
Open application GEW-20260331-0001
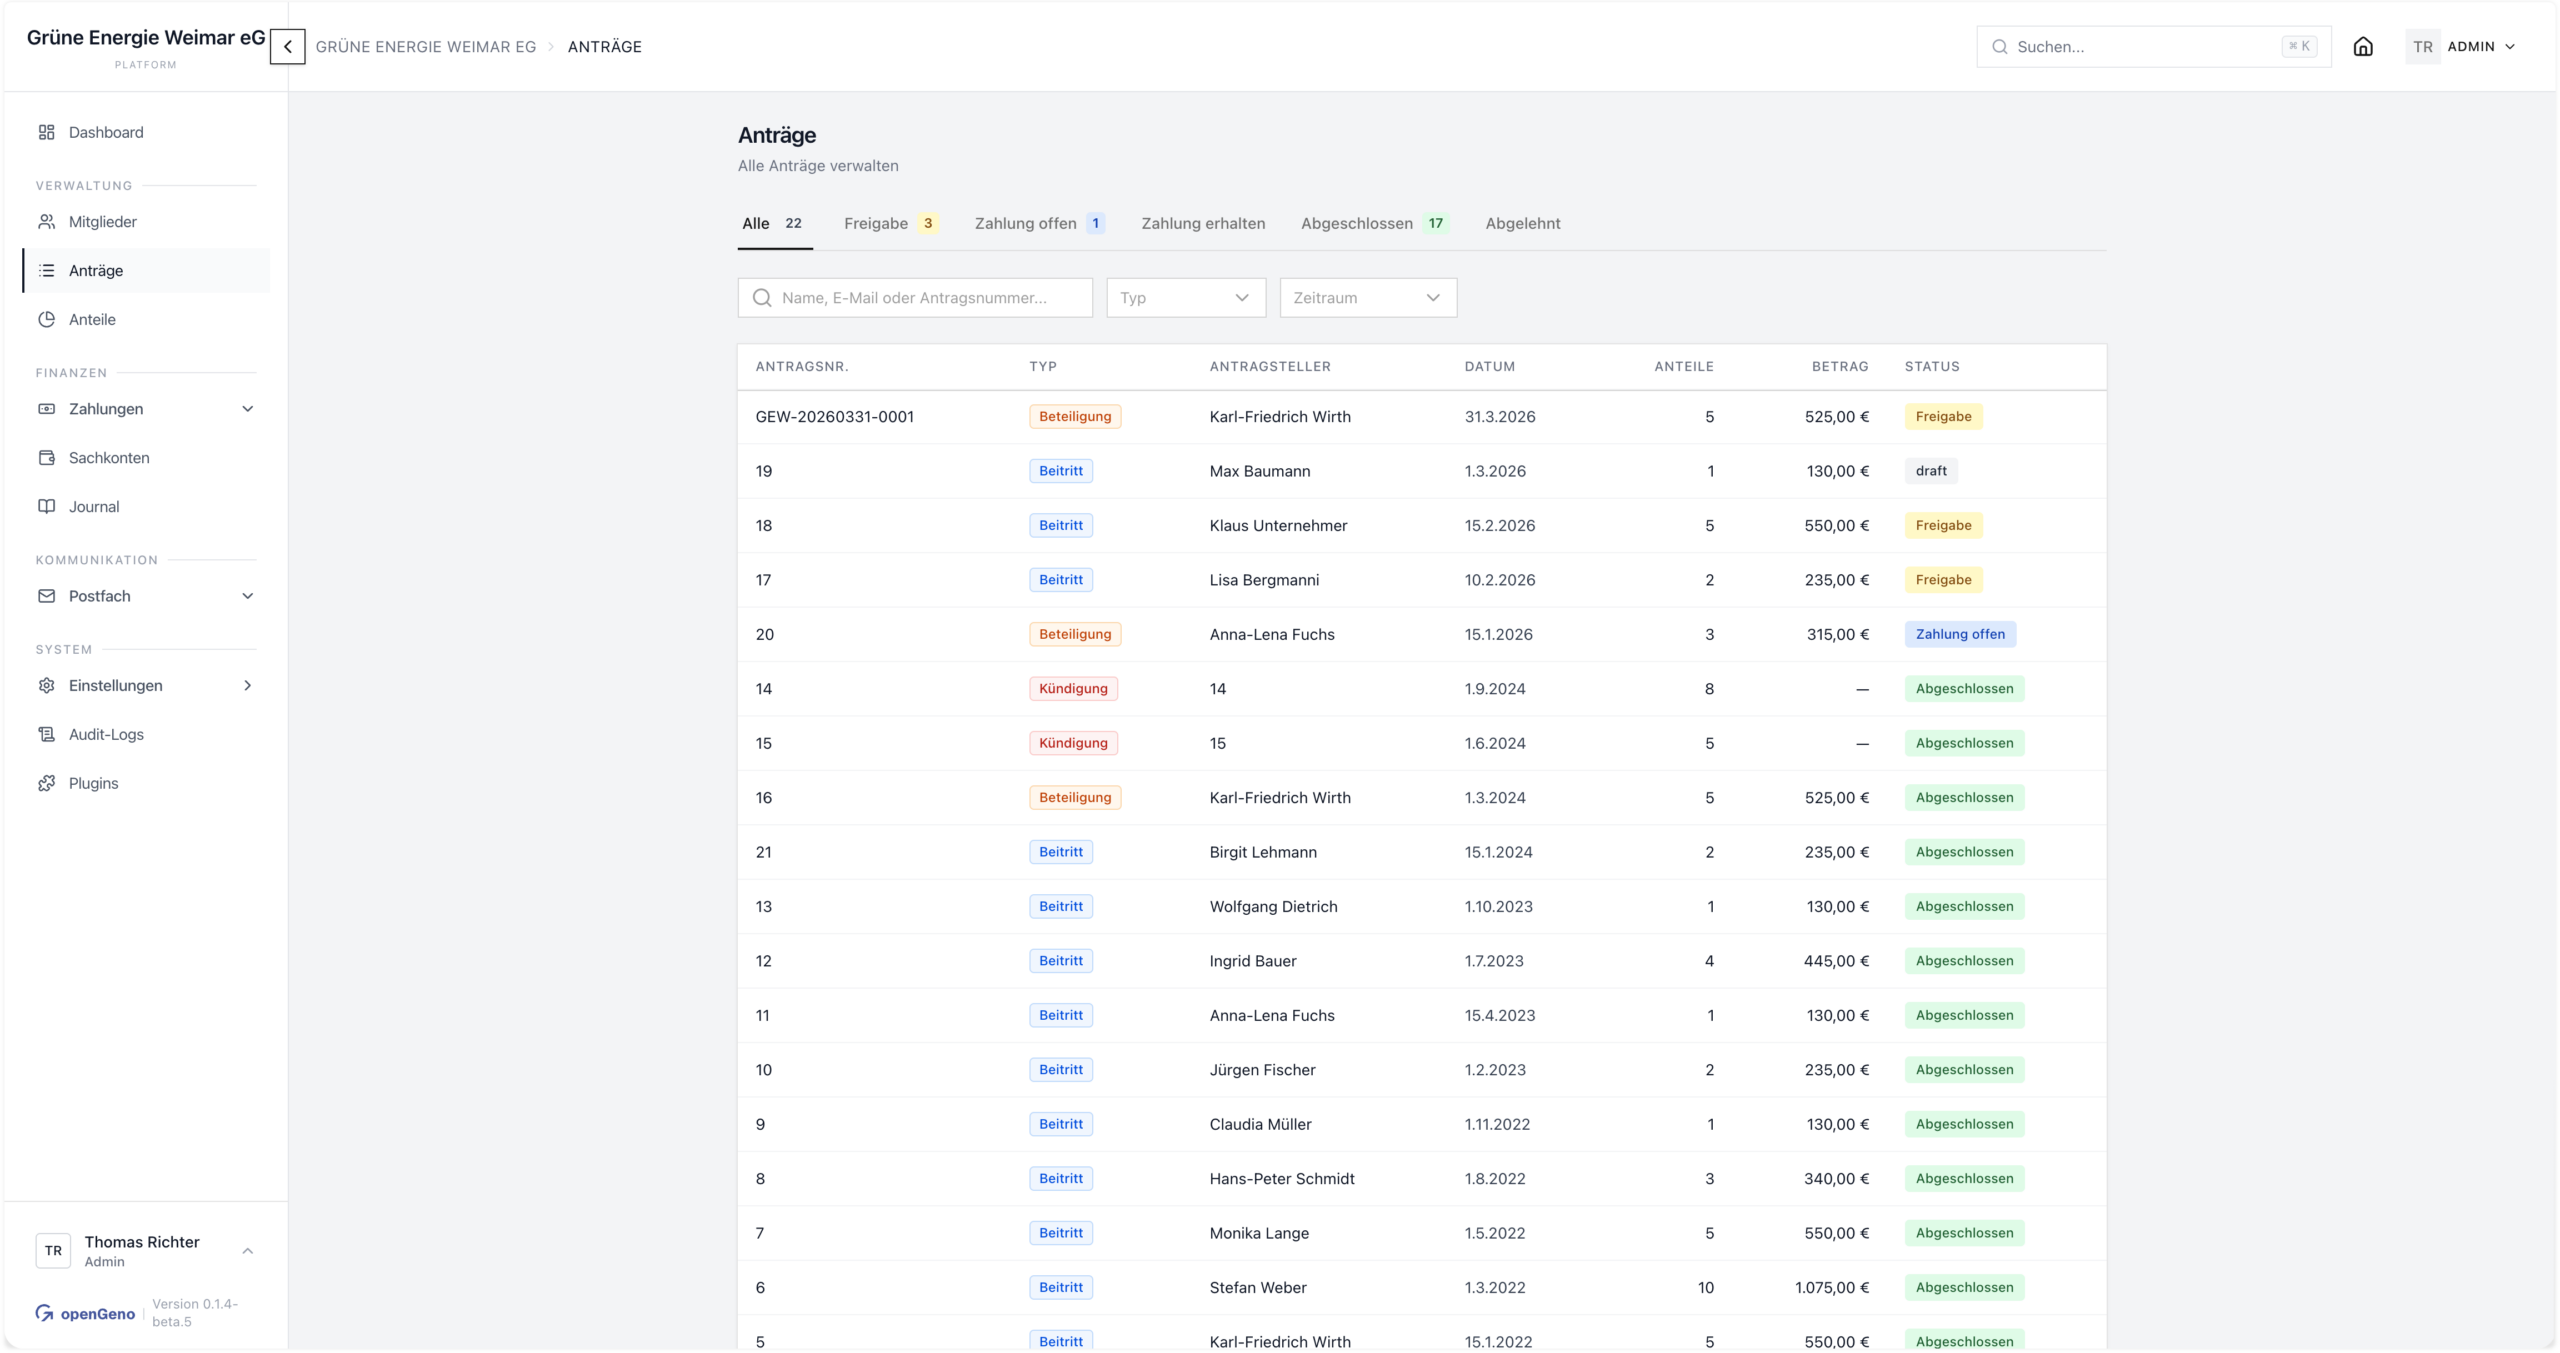[x=834, y=417]
